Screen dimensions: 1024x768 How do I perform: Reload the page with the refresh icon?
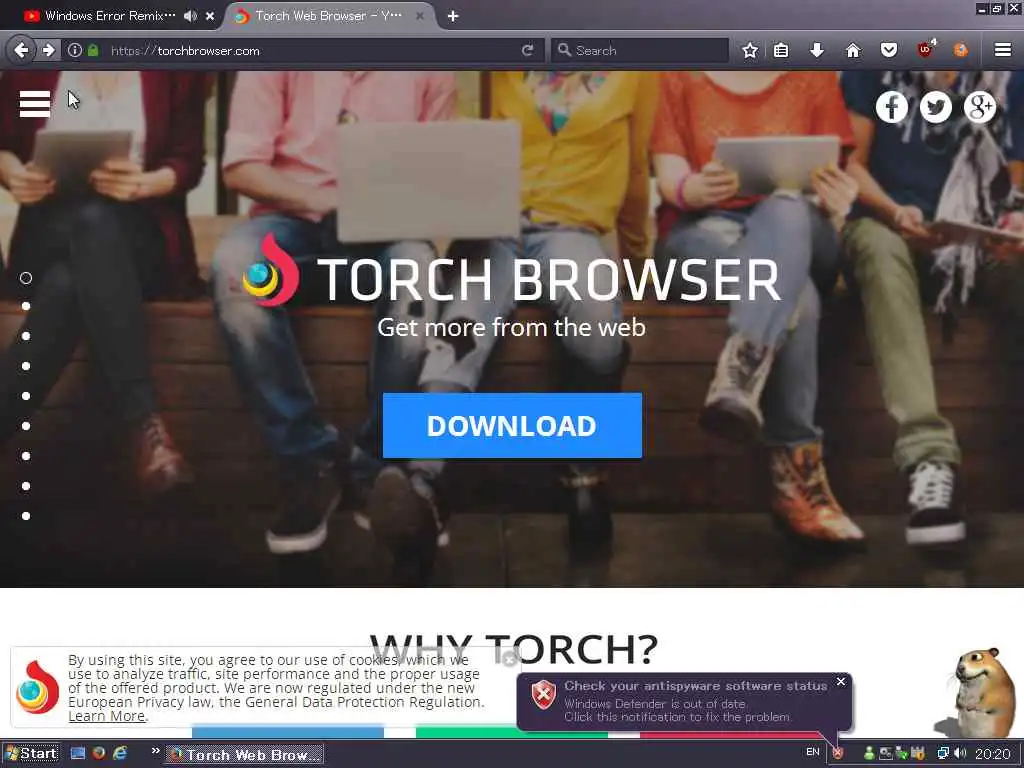tap(528, 50)
